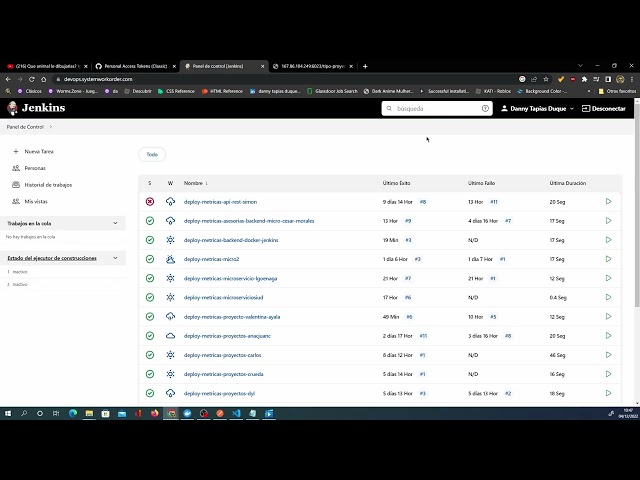The height and width of the screenshot is (480, 640).
Task: Go to browser home page
Action: pyautogui.click(x=44, y=79)
